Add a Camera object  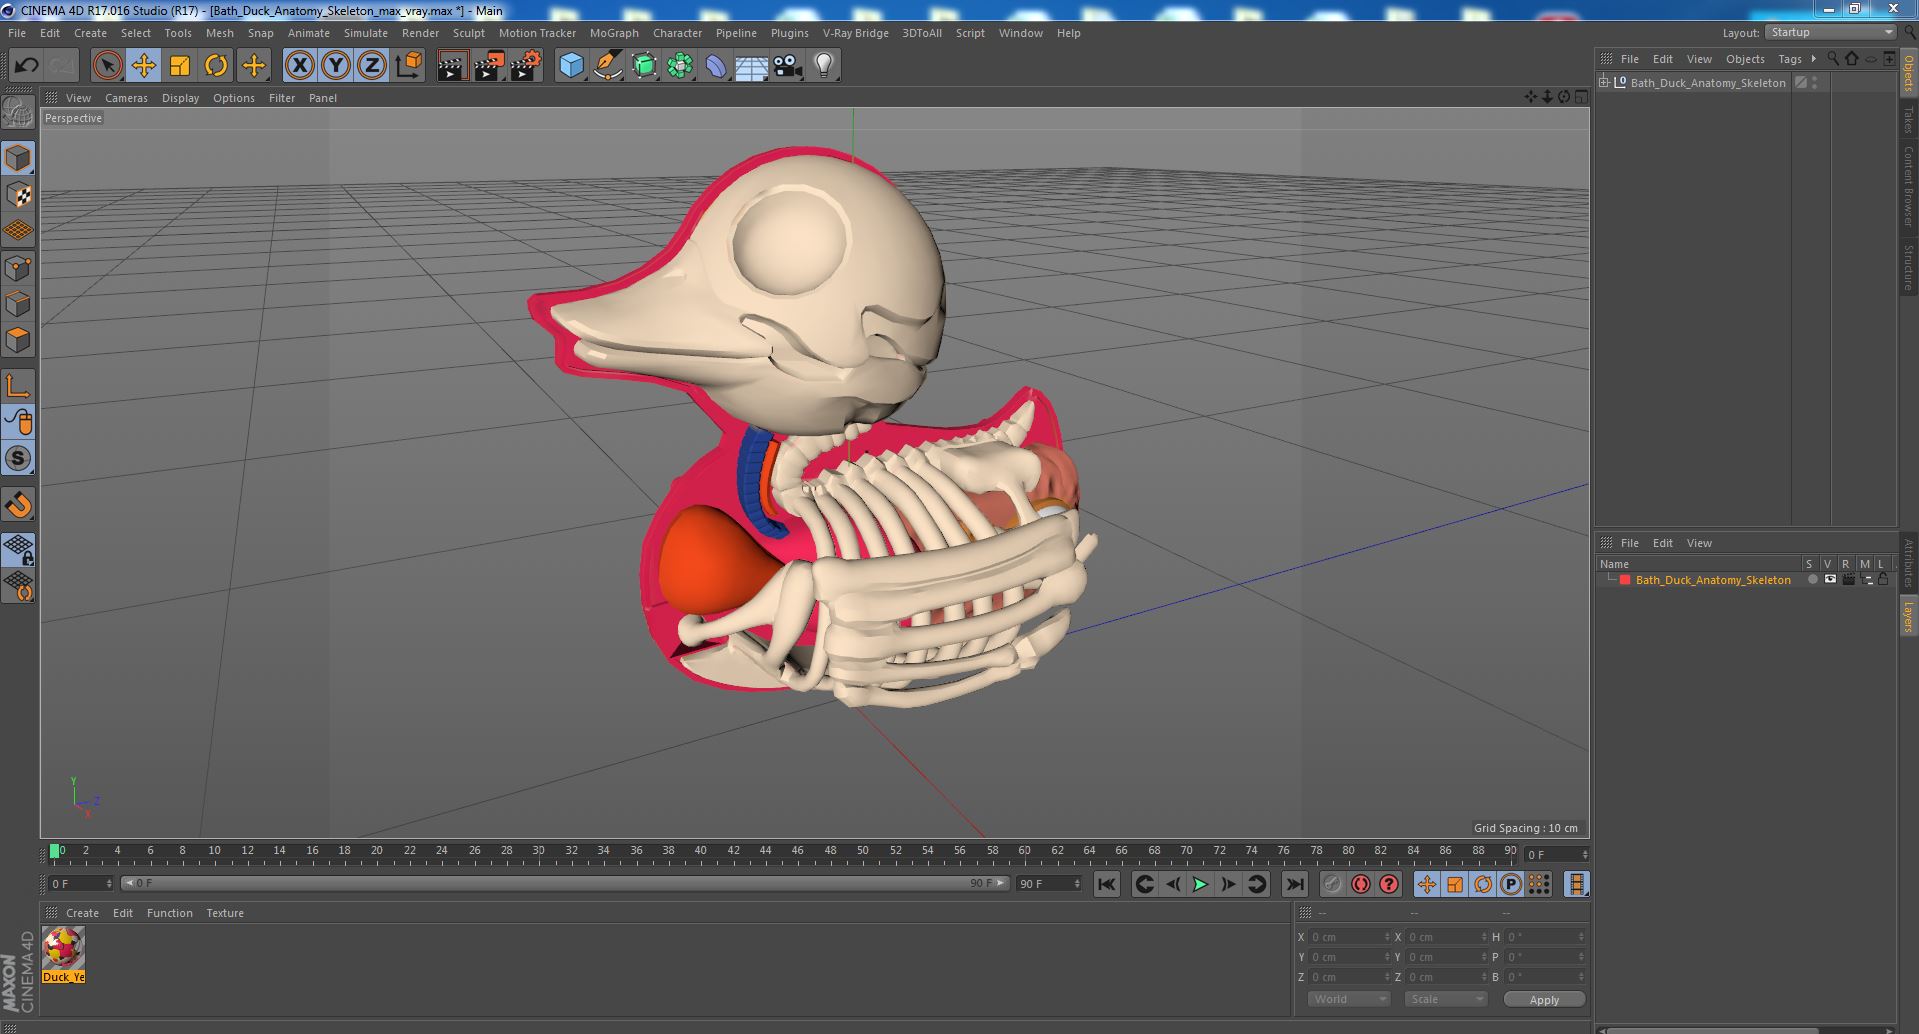pos(788,66)
